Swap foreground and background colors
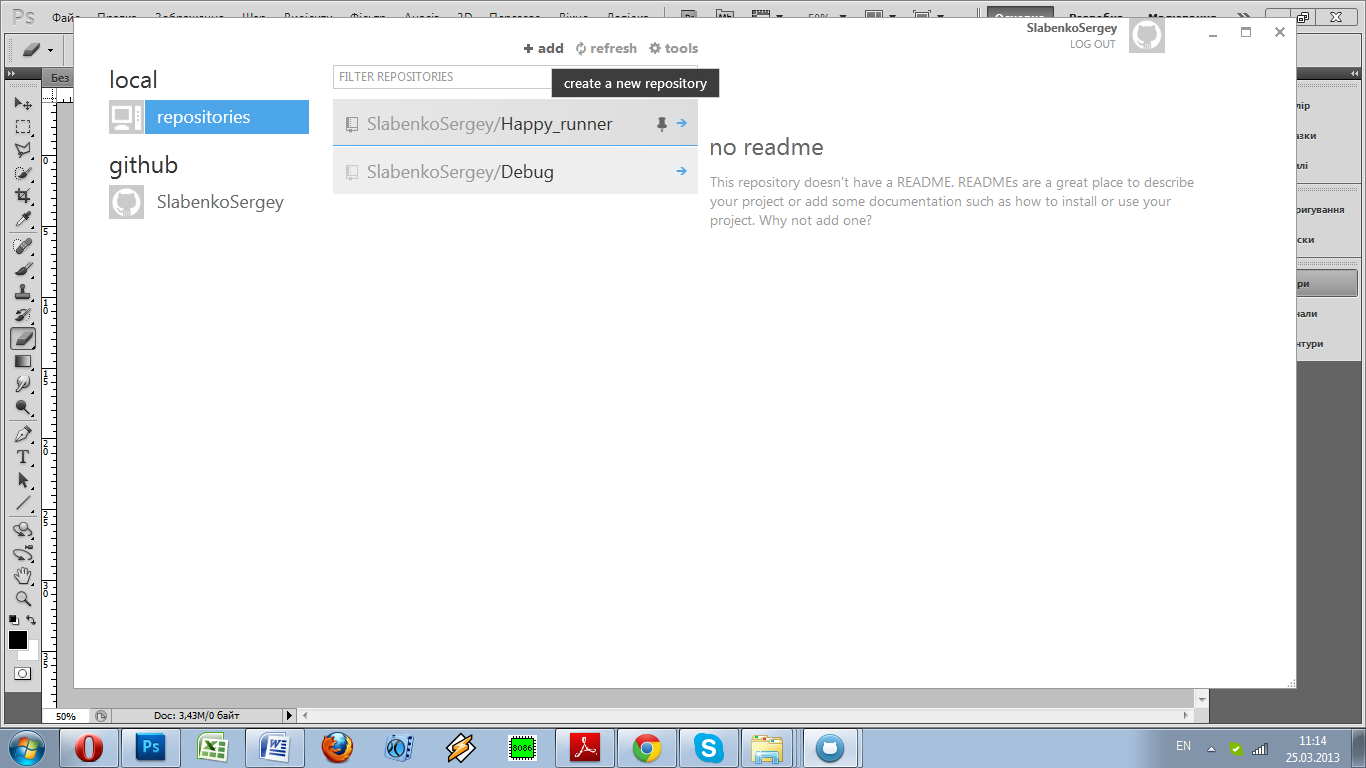The height and width of the screenshot is (768, 1366). 31,620
